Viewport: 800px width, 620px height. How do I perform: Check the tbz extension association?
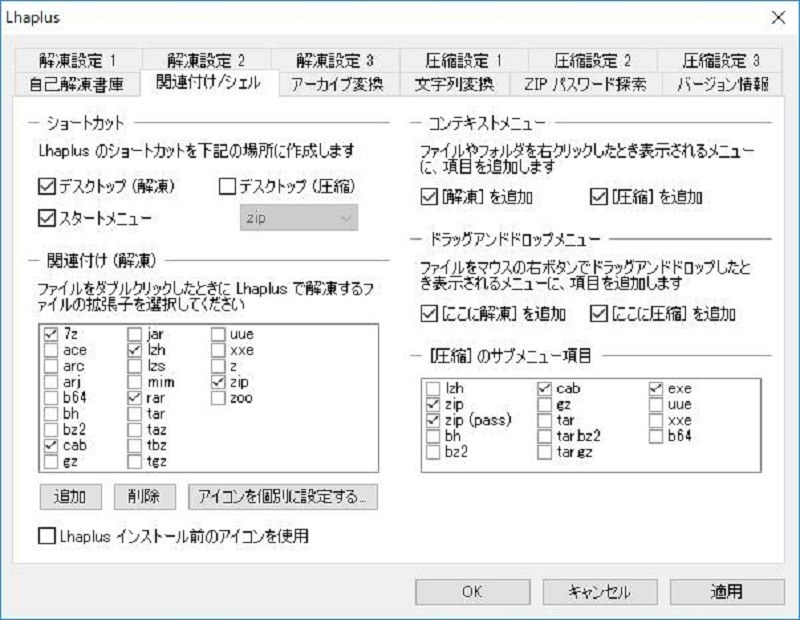[135, 445]
